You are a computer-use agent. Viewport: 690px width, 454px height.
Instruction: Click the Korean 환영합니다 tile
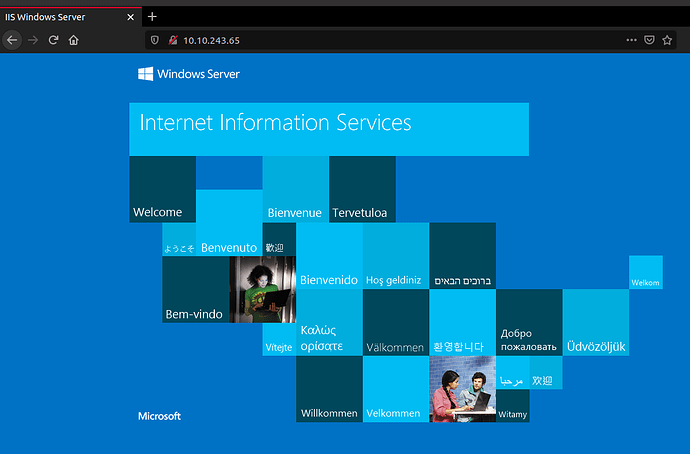462,322
